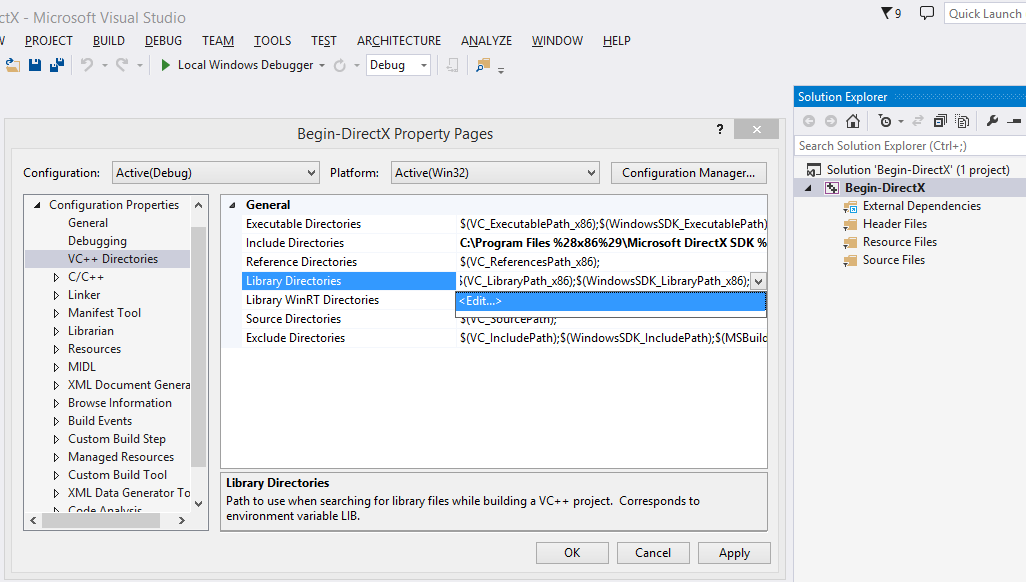
Task: Click the Cancel button
Action: 653,553
